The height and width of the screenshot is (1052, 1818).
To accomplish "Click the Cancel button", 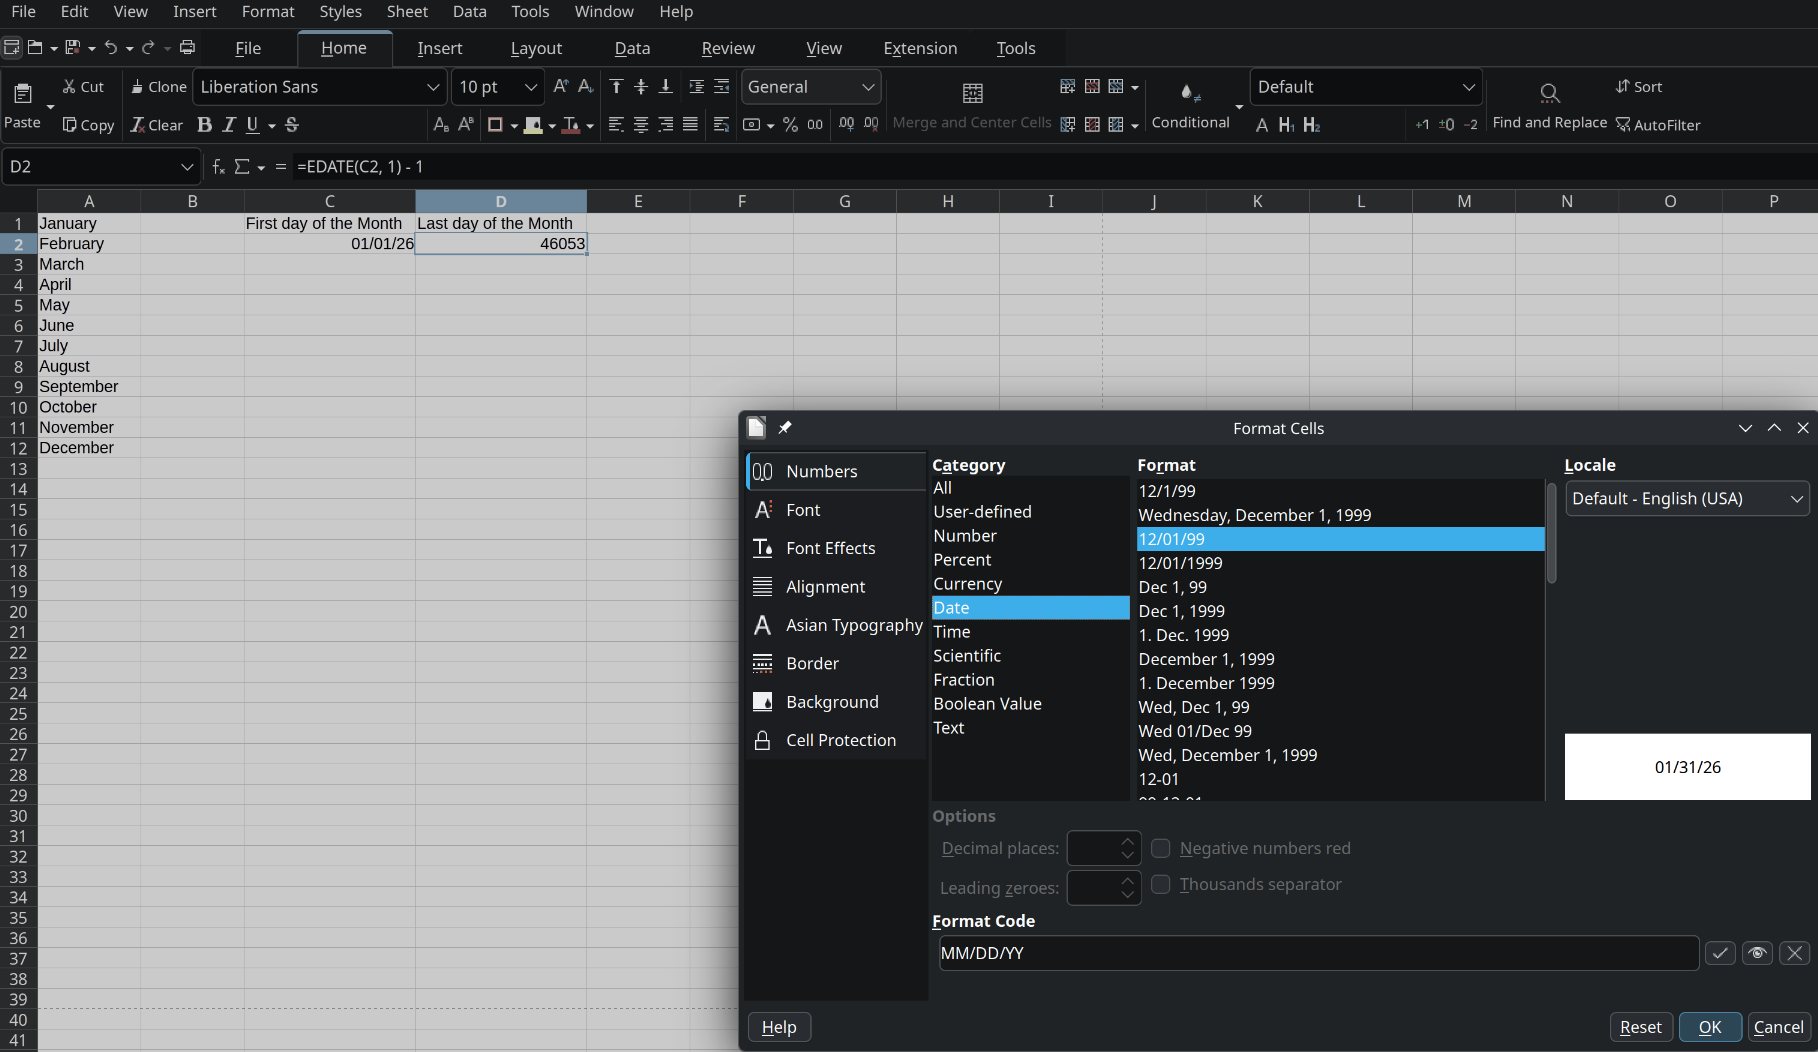I will [x=1779, y=1027].
